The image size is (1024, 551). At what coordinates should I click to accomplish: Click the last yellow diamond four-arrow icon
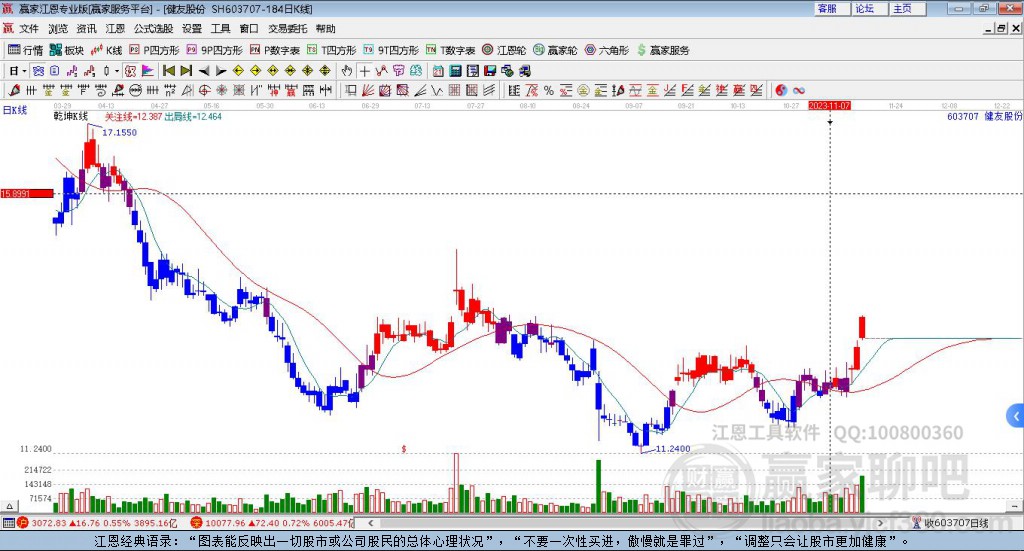pyautogui.click(x=325, y=71)
